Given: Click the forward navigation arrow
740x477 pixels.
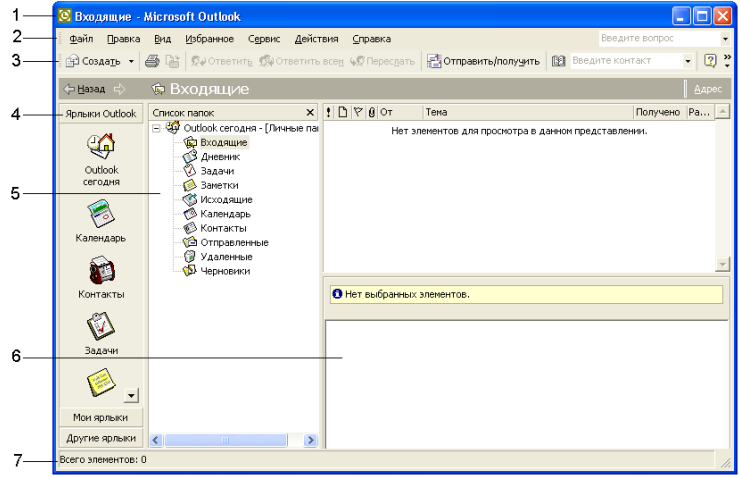Looking at the screenshot, I should click(x=120, y=89).
